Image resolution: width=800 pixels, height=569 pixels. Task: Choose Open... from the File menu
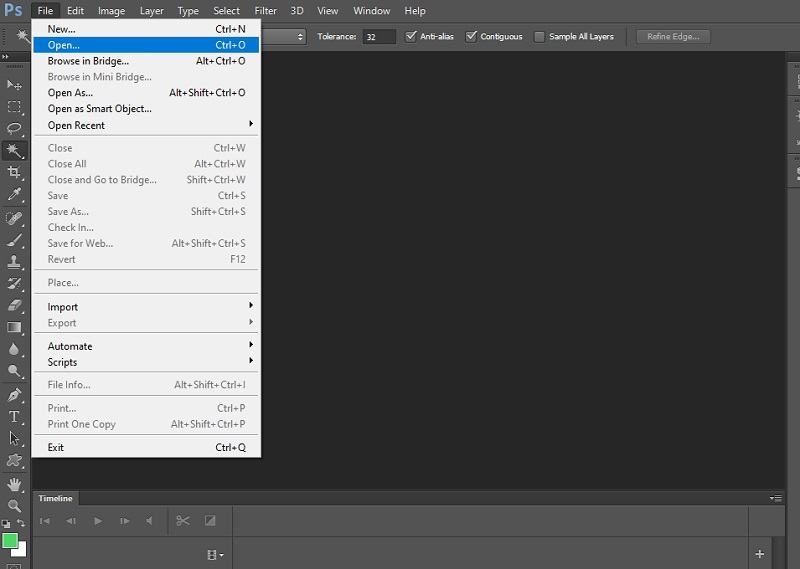click(146, 45)
